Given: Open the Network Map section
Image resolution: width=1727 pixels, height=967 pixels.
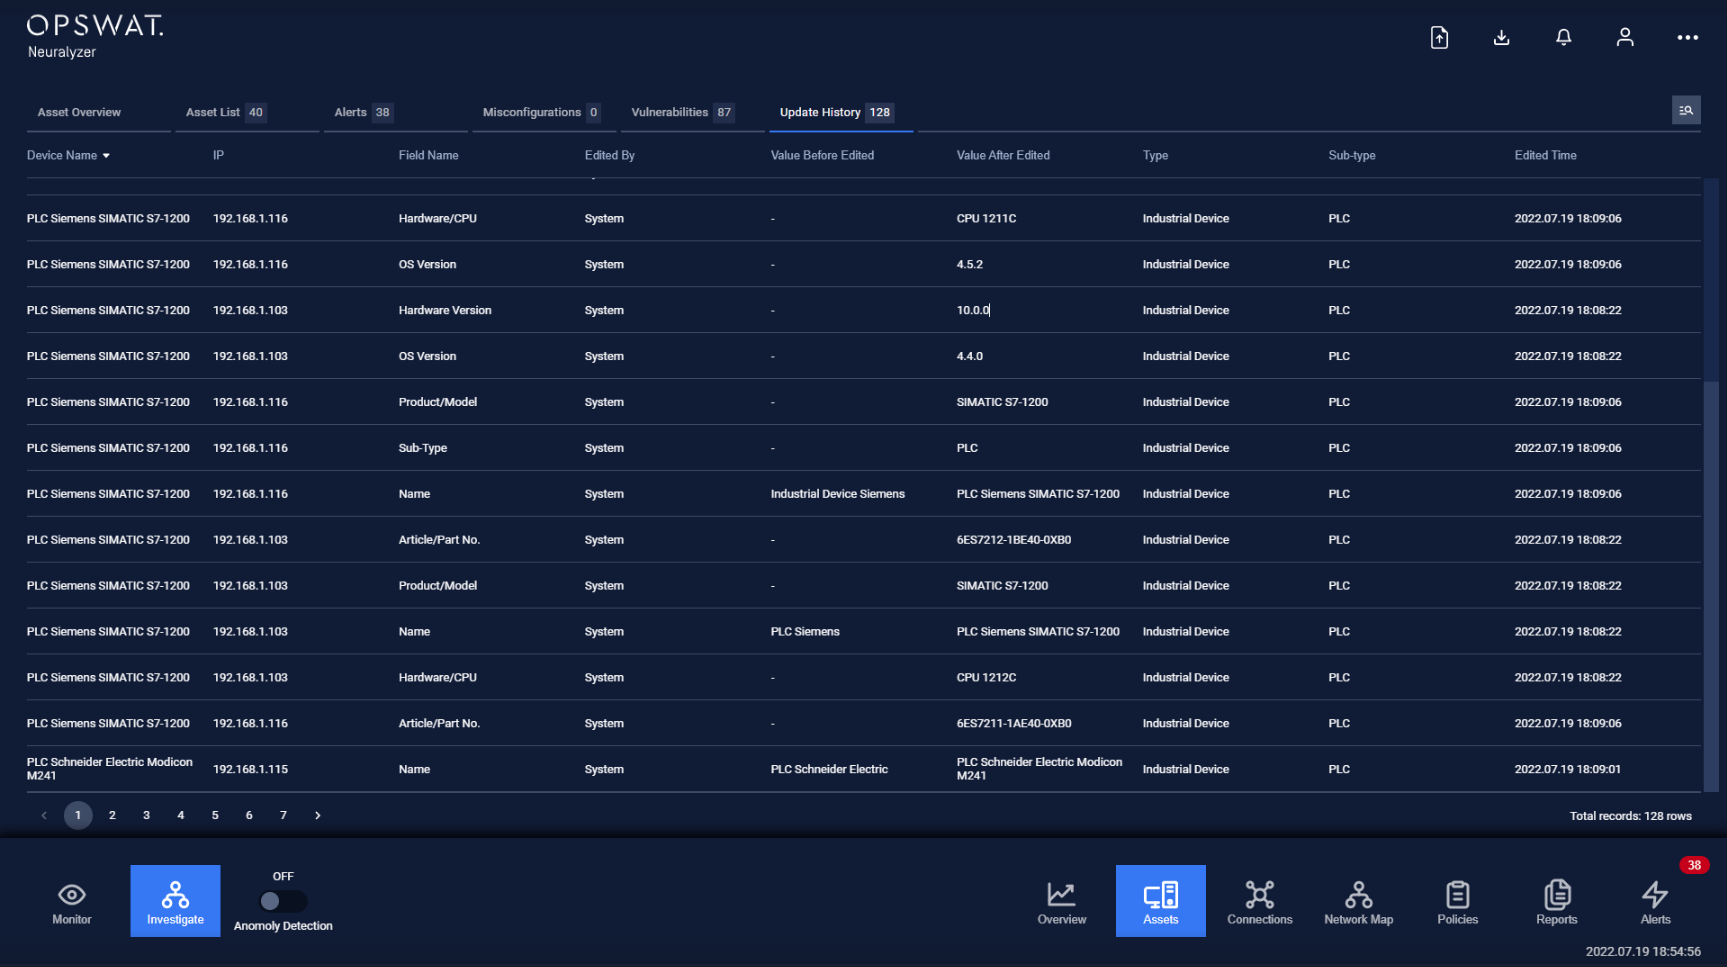Looking at the screenshot, I should click(x=1358, y=901).
